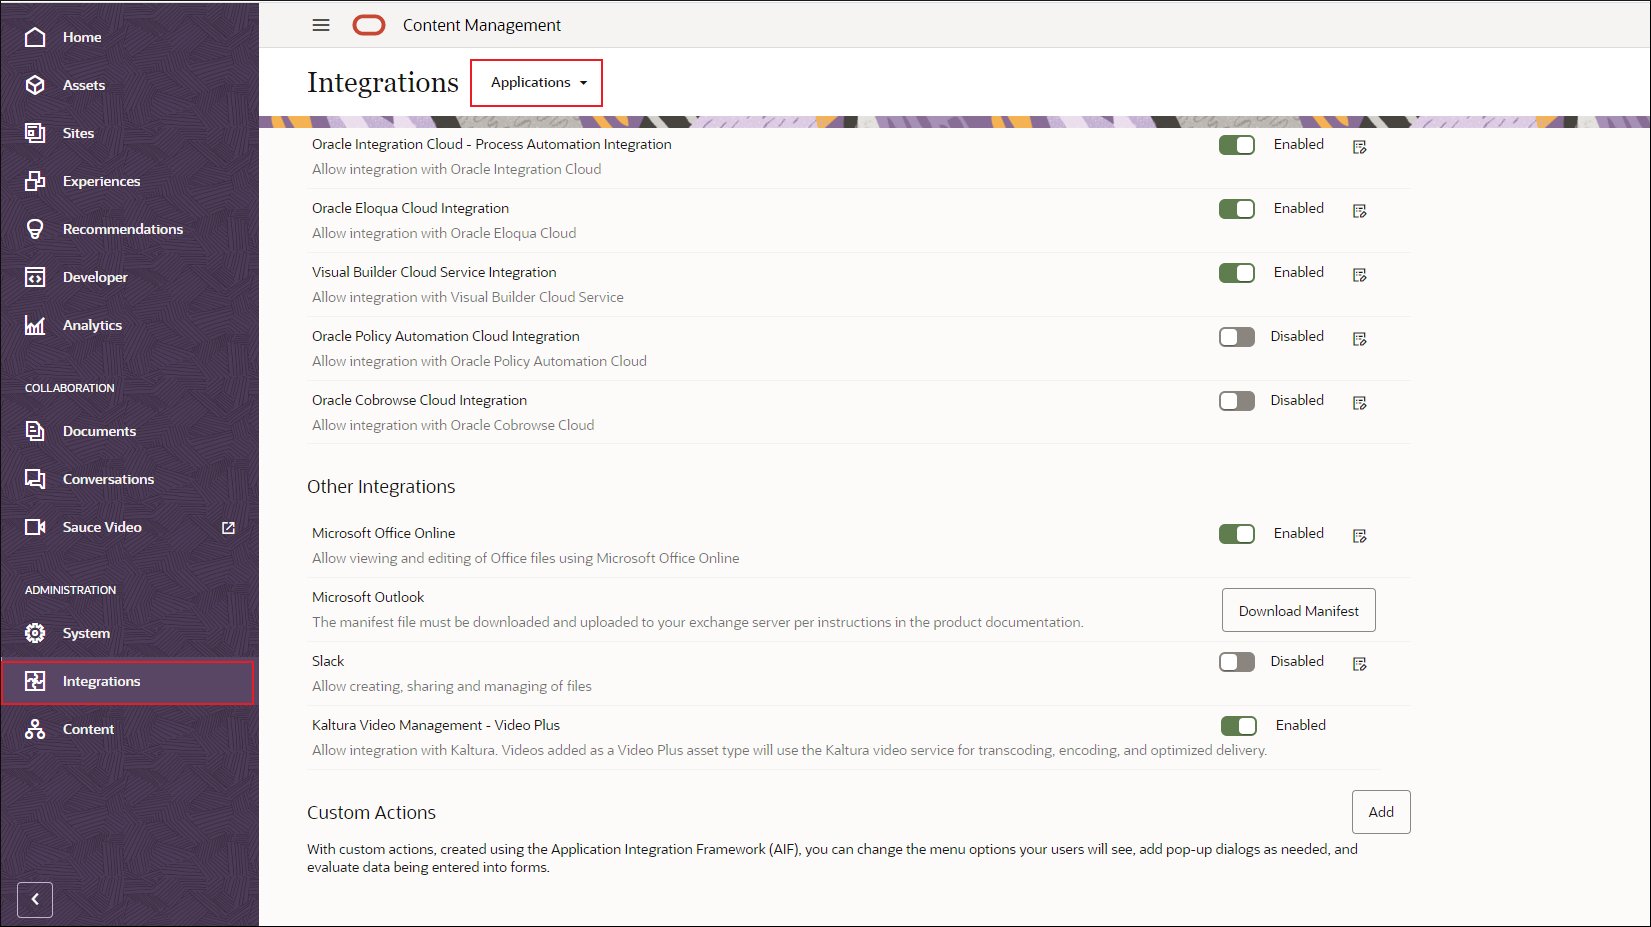Disable Kaltura Video Management toggle
This screenshot has width=1651, height=927.
[1239, 726]
